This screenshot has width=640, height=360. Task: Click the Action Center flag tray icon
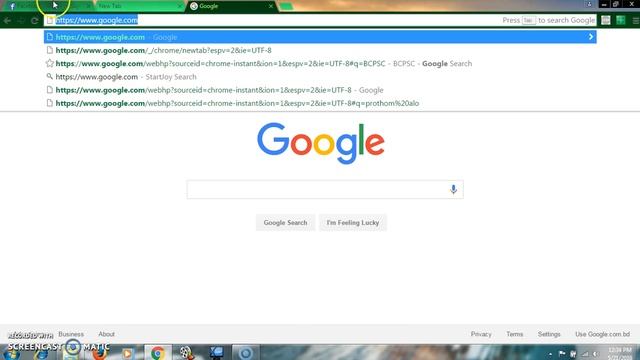tap(562, 354)
